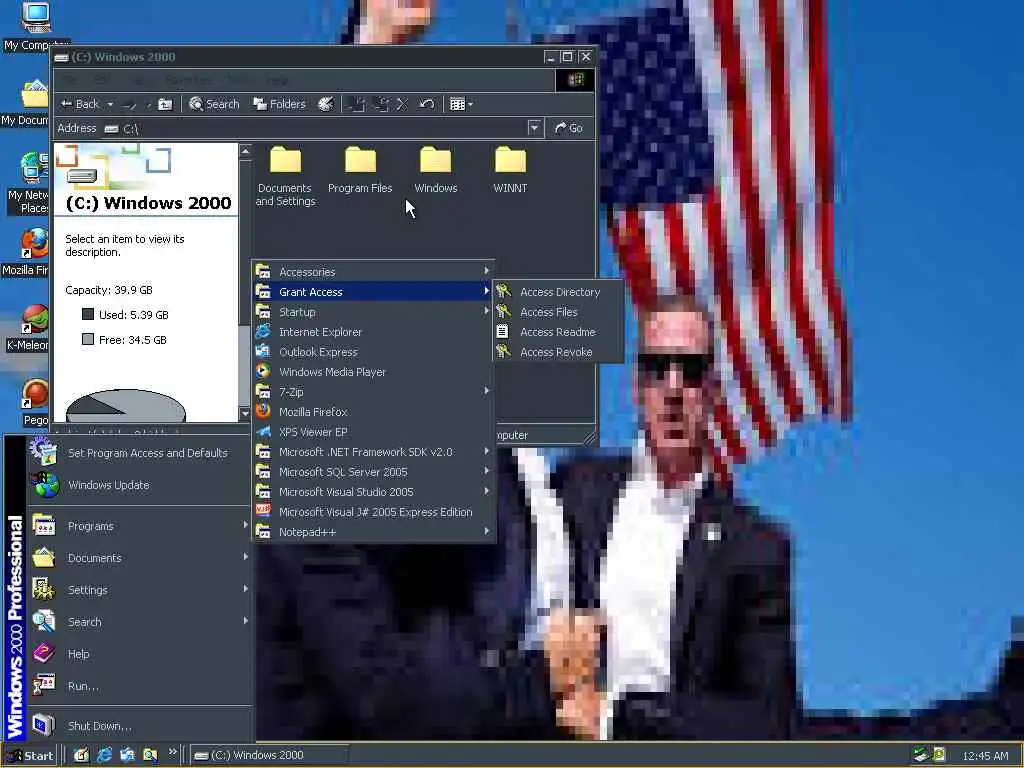Image resolution: width=1024 pixels, height=768 pixels.
Task: Open K-Meleon desktop shortcut
Action: pos(27,328)
